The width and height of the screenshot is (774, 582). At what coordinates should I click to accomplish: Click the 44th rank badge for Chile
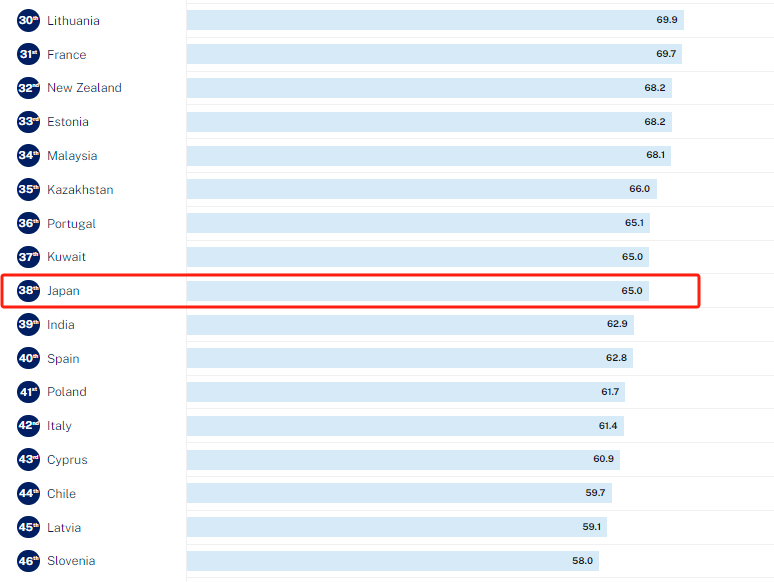pyautogui.click(x=28, y=494)
